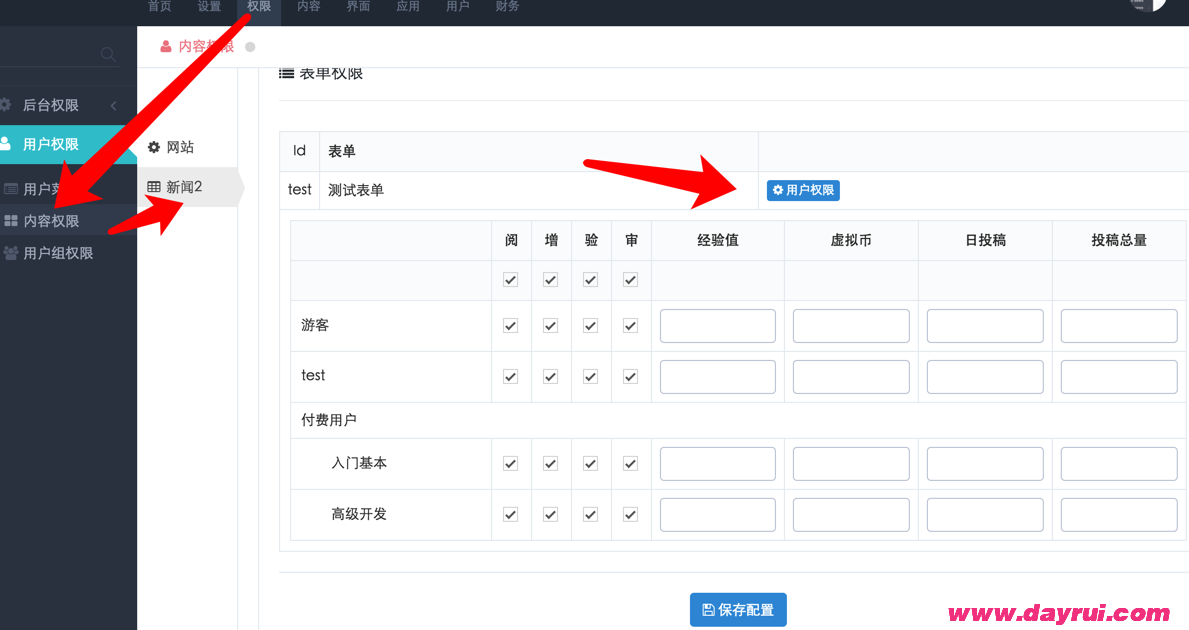
Task: Focus the 经验值 field for 游客
Action: pyautogui.click(x=717, y=326)
